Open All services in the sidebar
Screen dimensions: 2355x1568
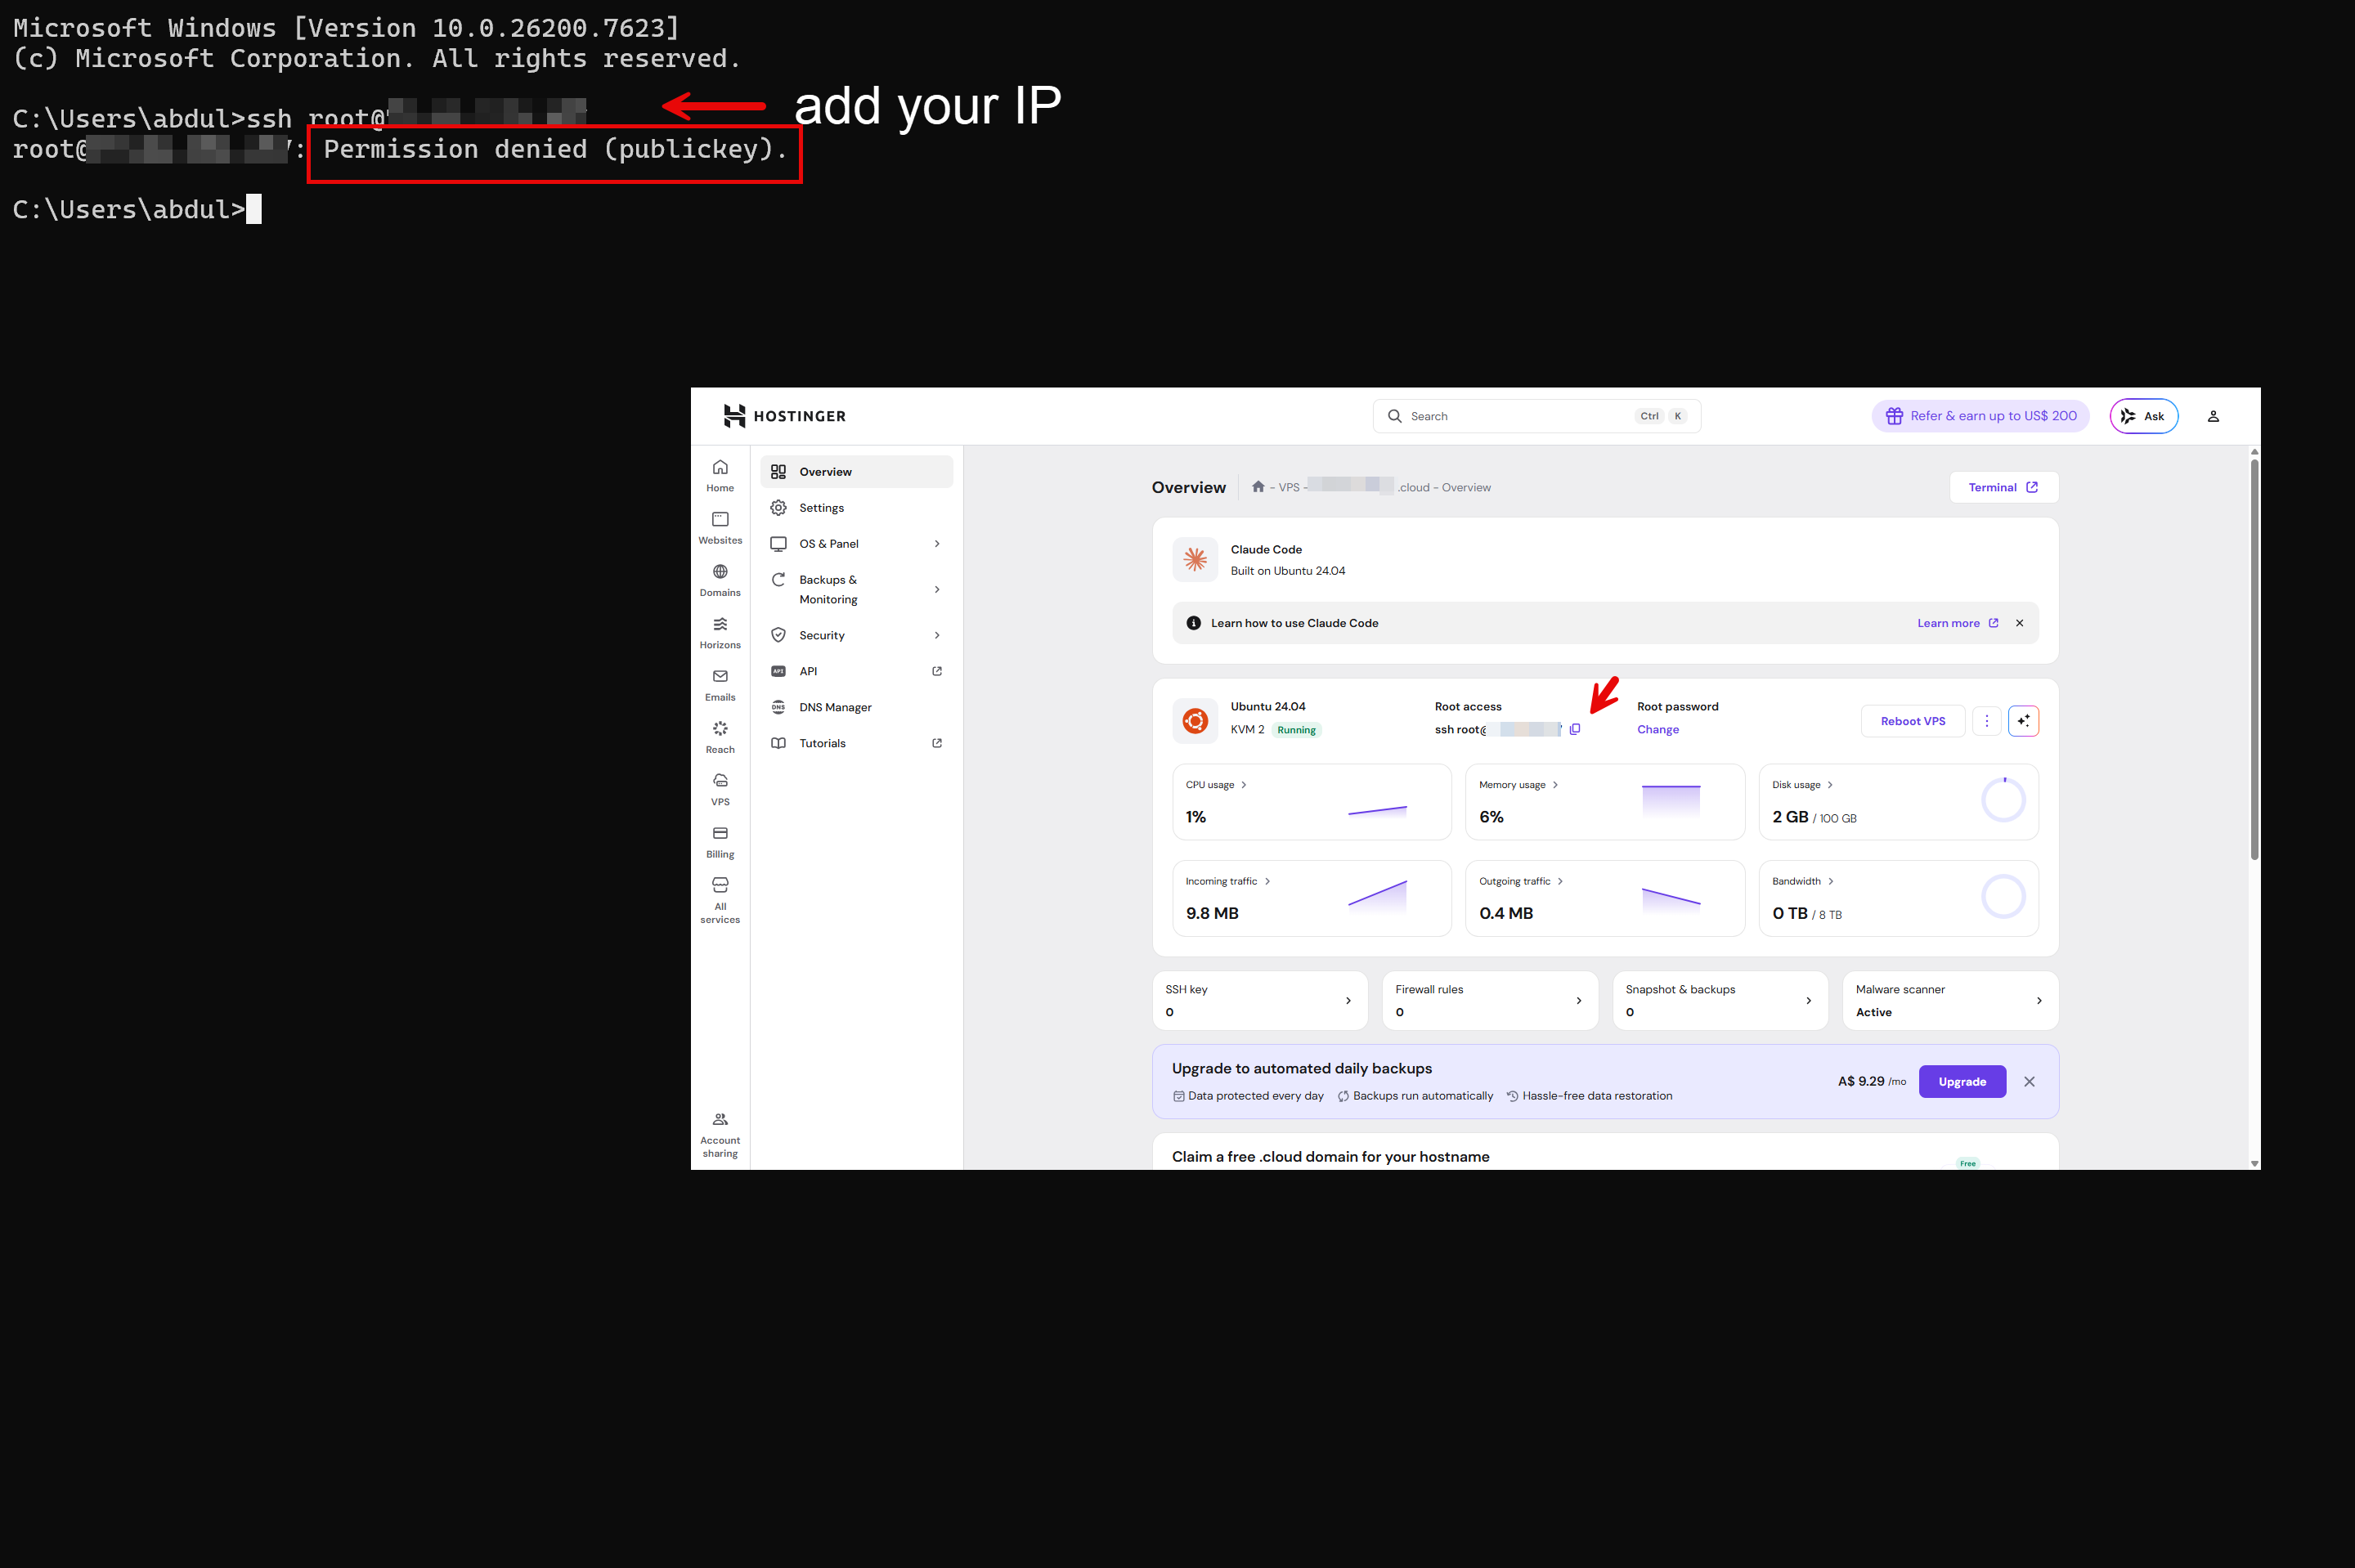[720, 901]
